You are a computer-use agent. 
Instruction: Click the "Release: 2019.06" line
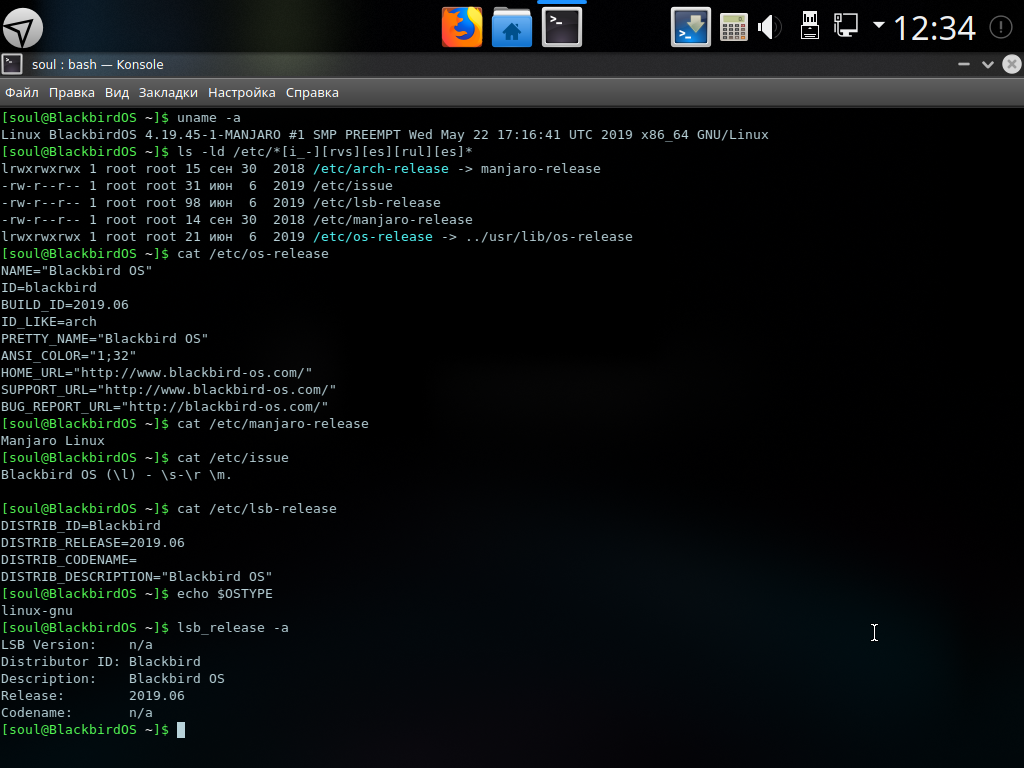point(93,695)
